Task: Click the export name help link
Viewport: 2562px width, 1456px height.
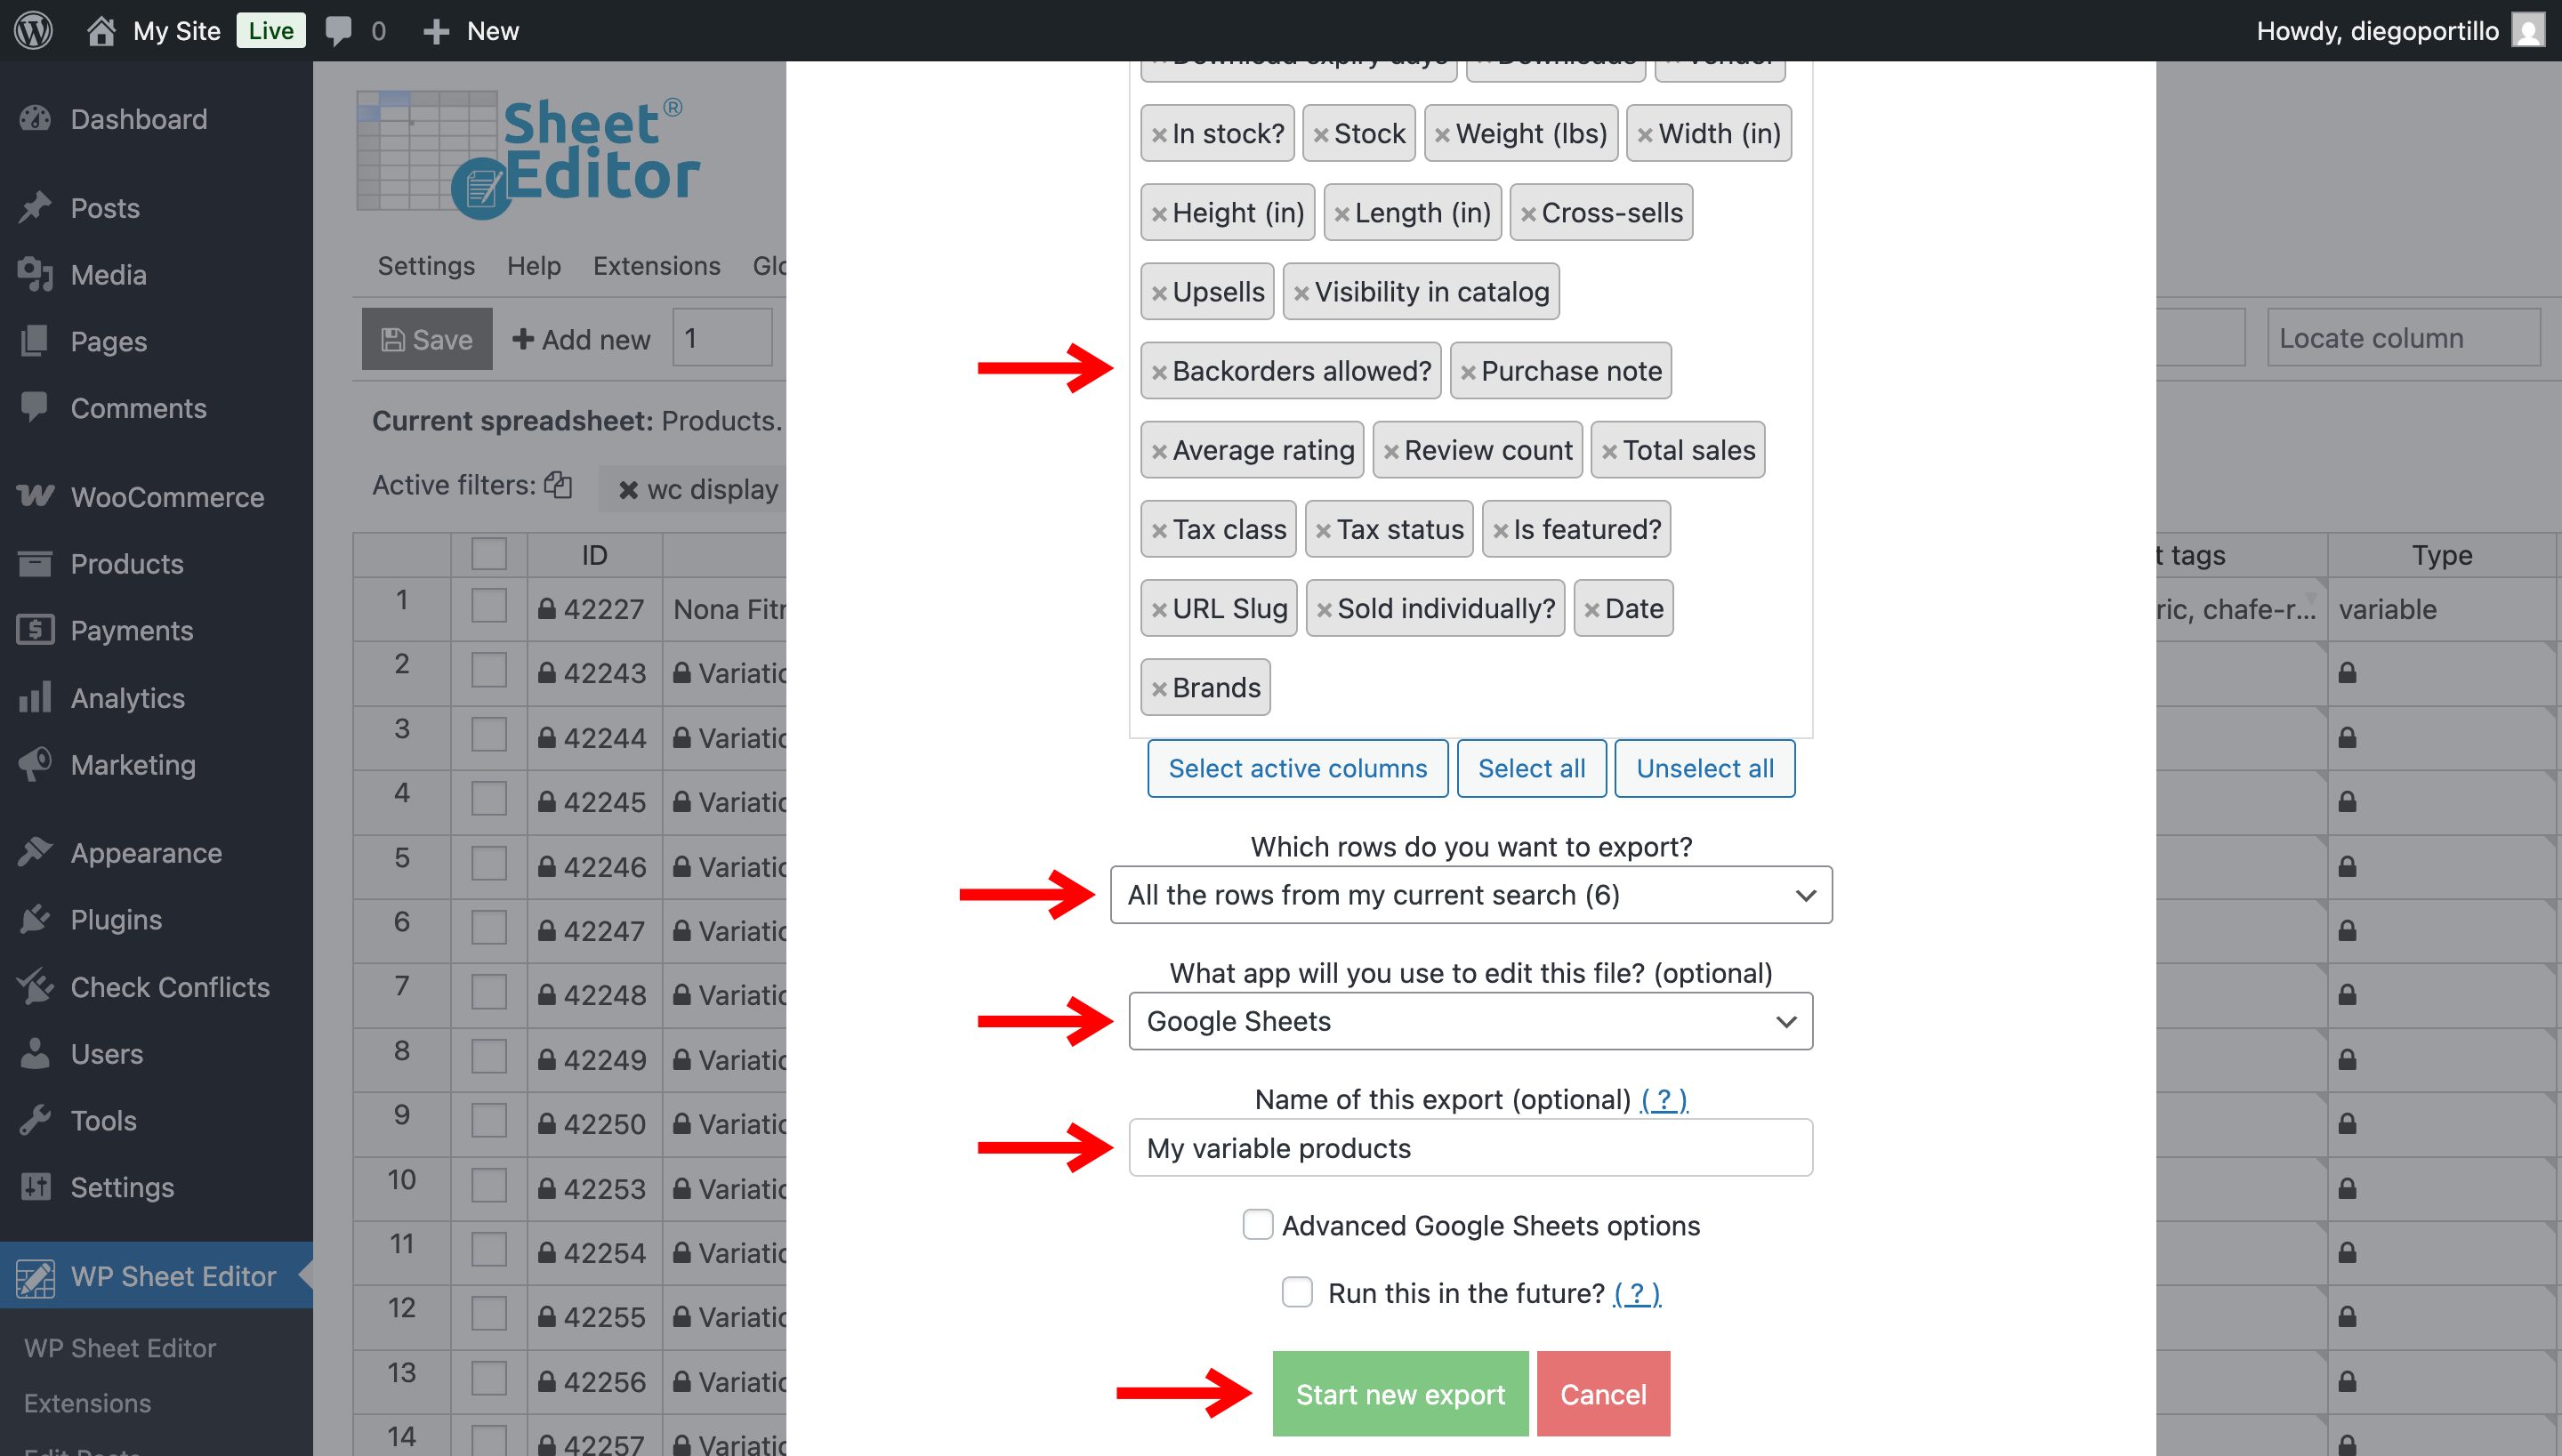Action: tap(1663, 1099)
